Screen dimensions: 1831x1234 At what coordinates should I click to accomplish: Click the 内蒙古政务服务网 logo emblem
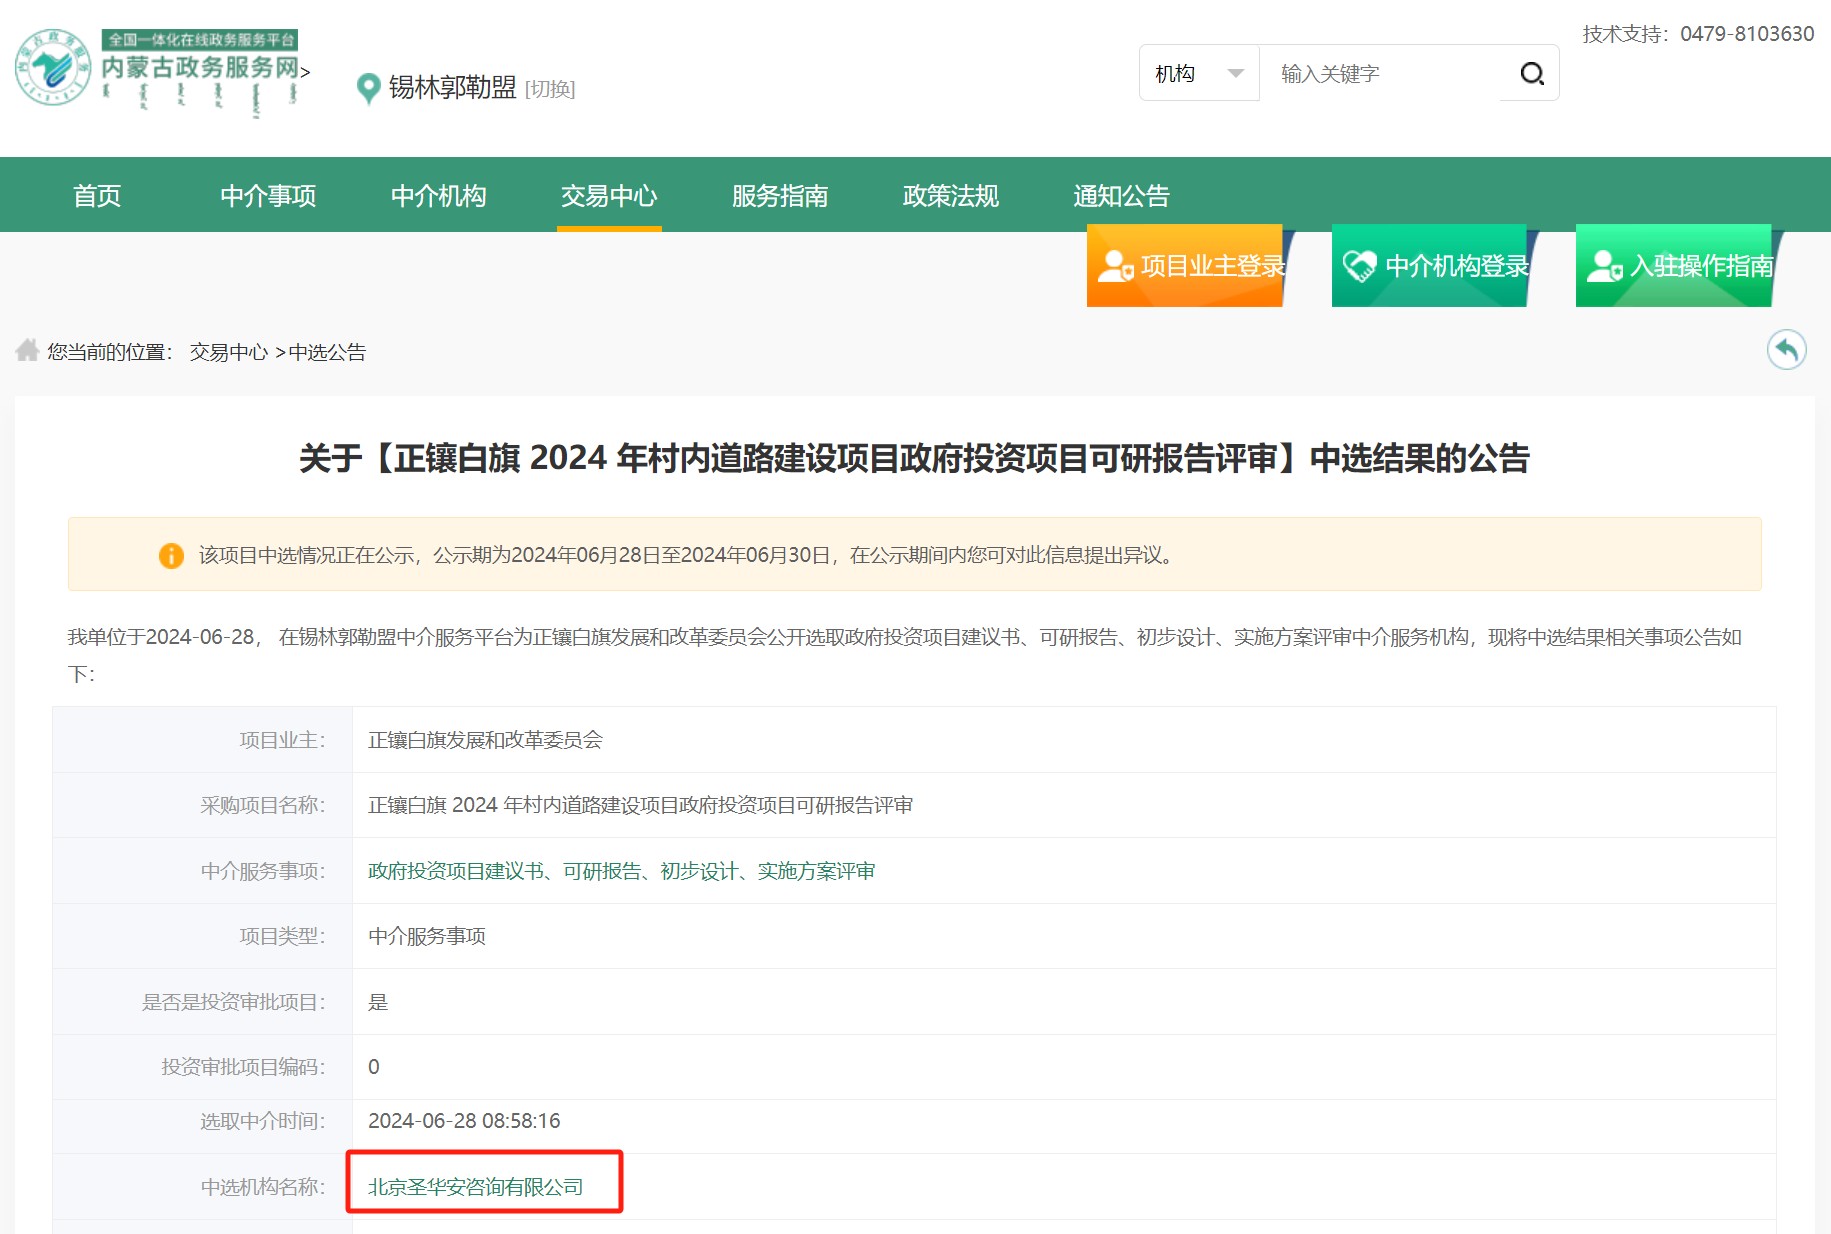[x=53, y=67]
